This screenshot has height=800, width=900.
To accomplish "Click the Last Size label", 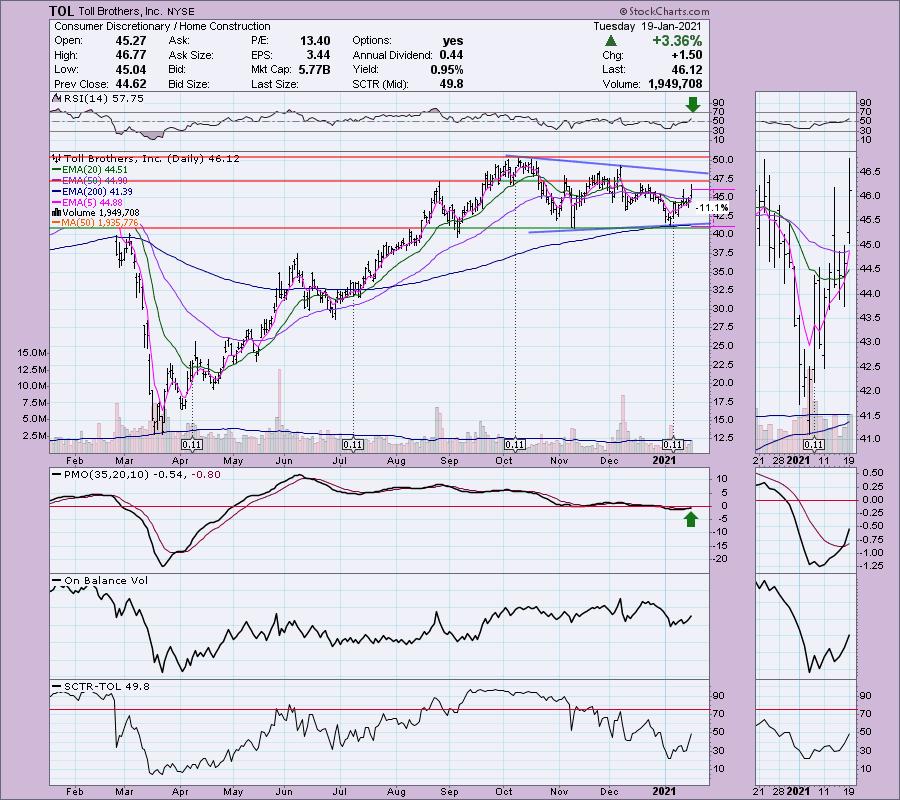I will [x=275, y=84].
